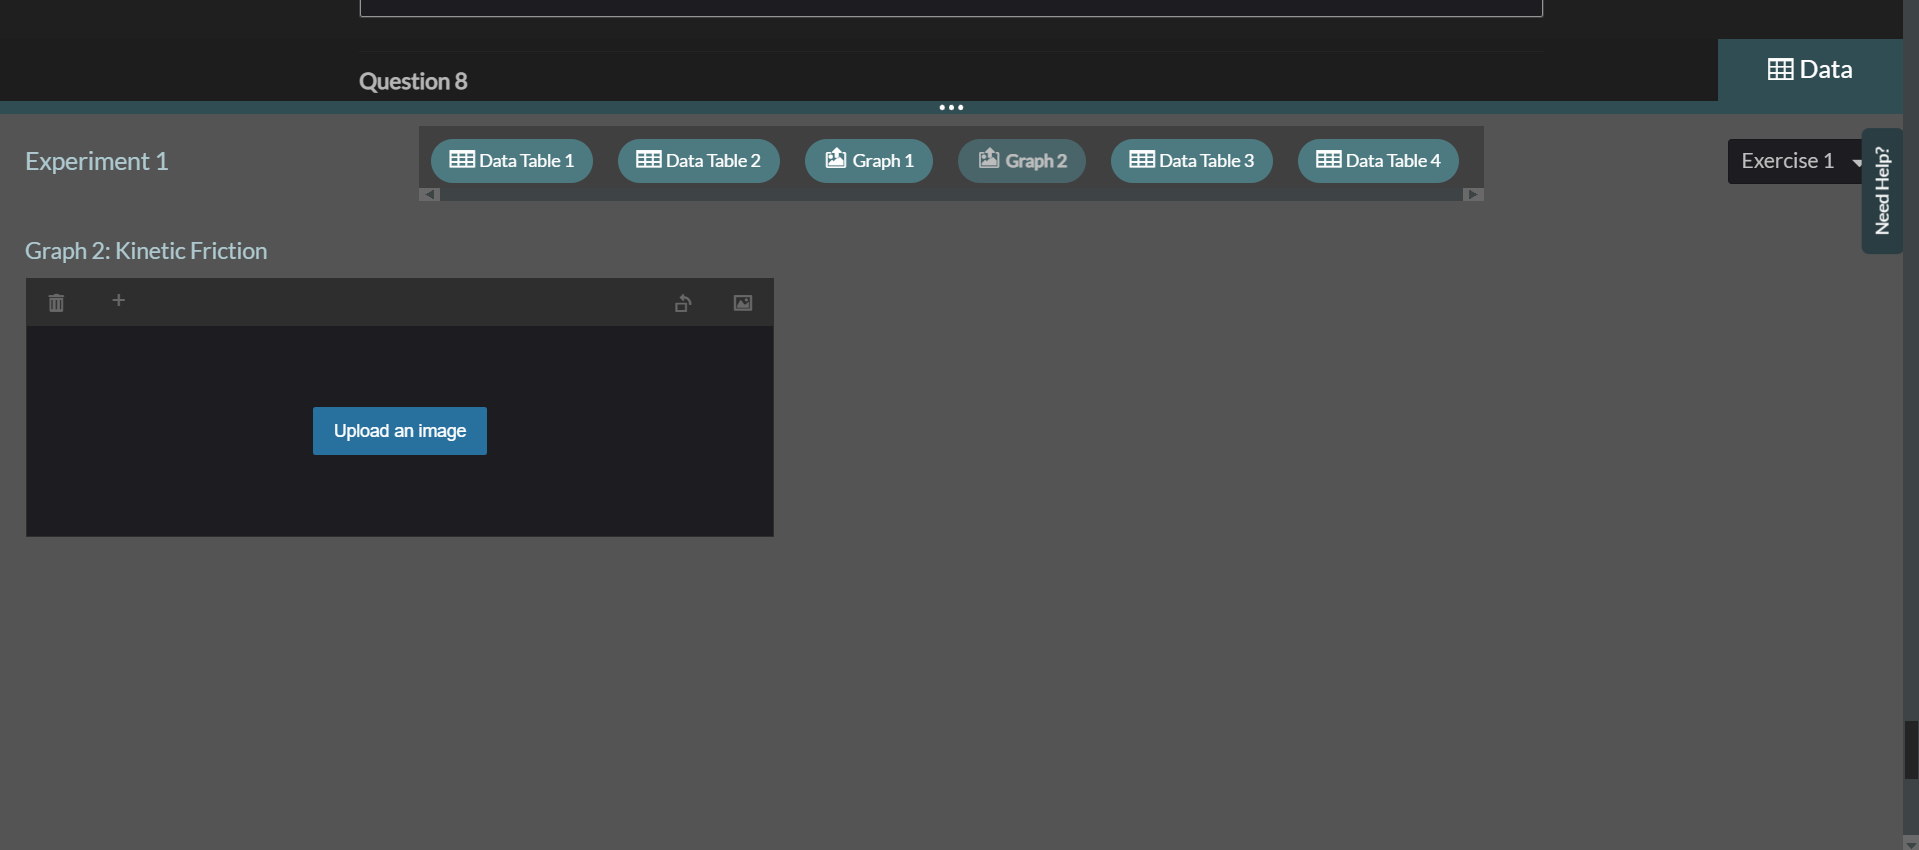Toggle the Data panel button
The height and width of the screenshot is (850, 1919).
1810,70
